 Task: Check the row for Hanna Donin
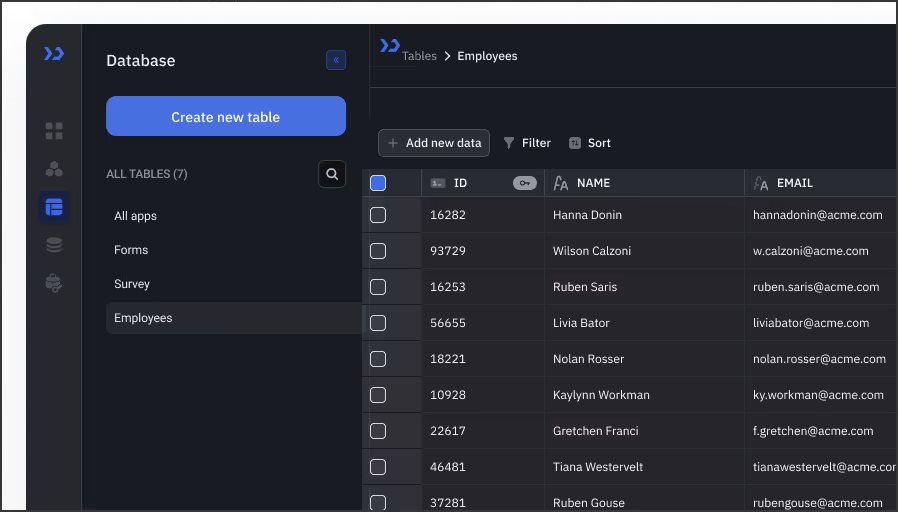pos(378,215)
